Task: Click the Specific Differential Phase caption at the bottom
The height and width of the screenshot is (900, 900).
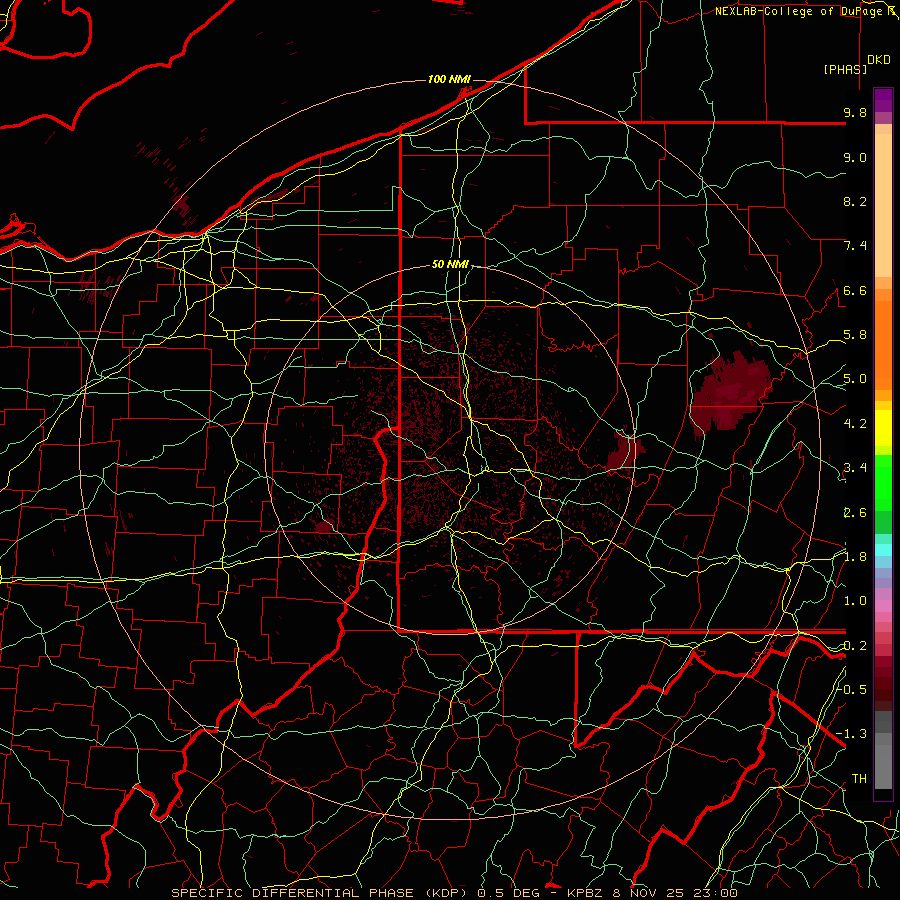Action: [454, 893]
